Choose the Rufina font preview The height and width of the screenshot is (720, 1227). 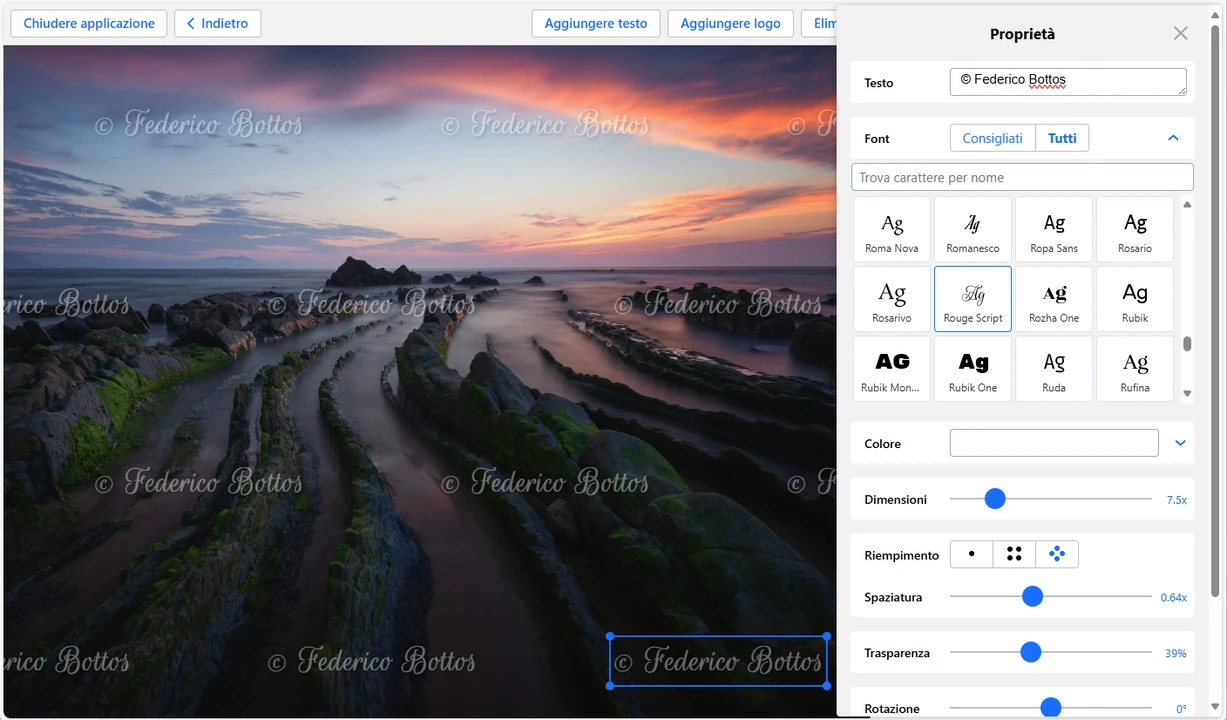click(x=1135, y=369)
